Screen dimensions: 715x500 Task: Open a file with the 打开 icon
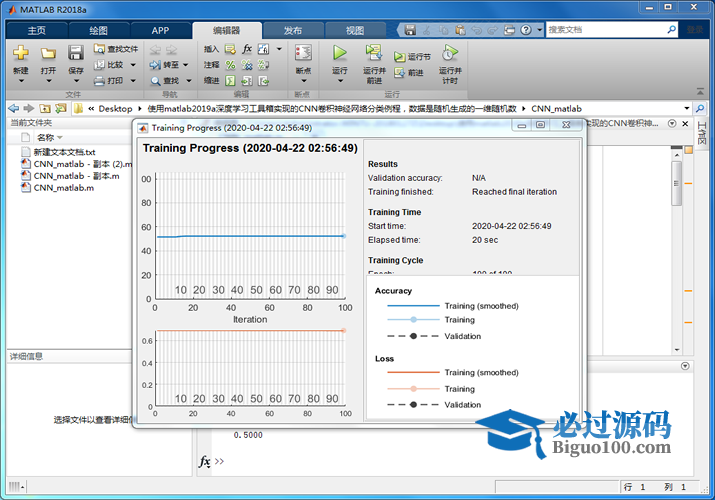coord(48,55)
